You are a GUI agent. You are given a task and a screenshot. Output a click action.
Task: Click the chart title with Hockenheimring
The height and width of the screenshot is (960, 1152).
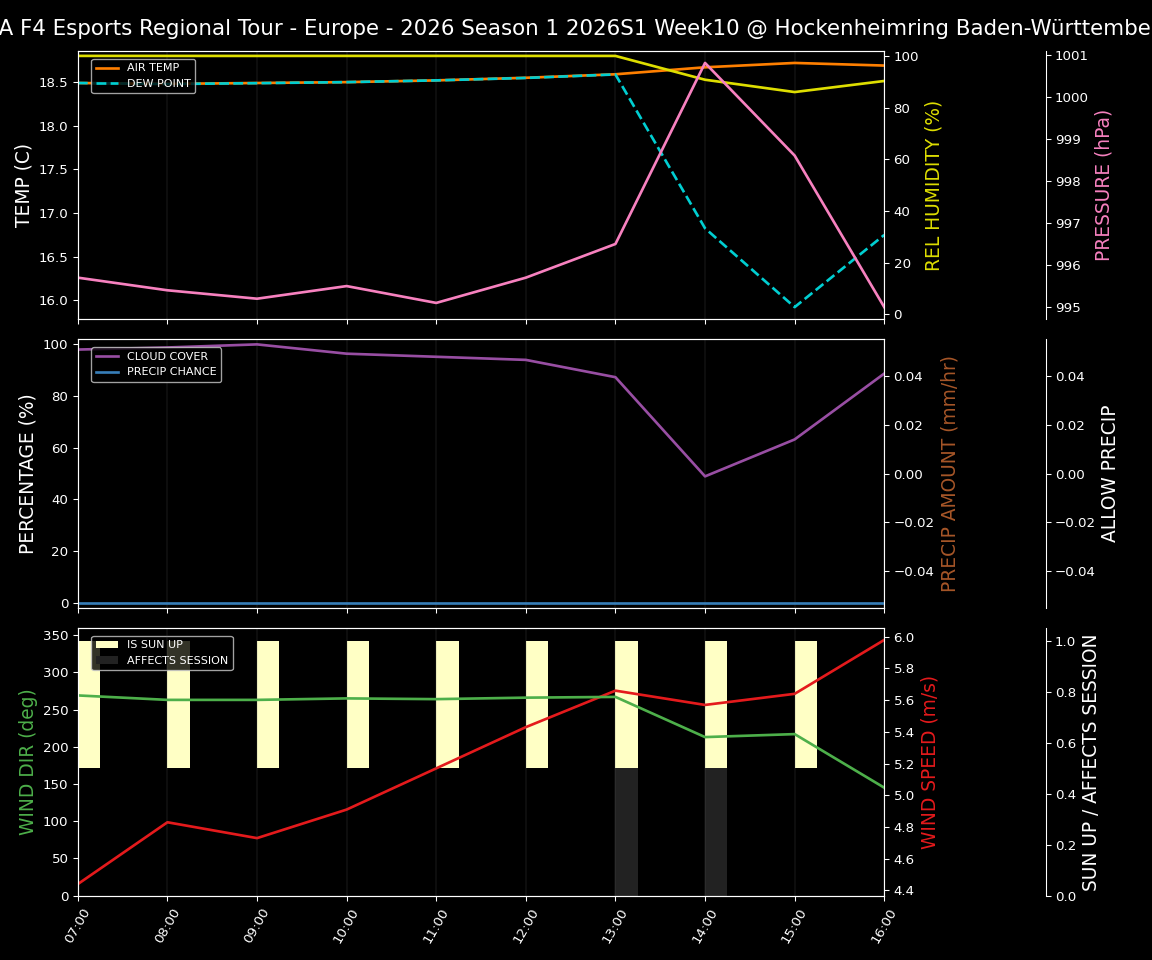pyautogui.click(x=576, y=27)
